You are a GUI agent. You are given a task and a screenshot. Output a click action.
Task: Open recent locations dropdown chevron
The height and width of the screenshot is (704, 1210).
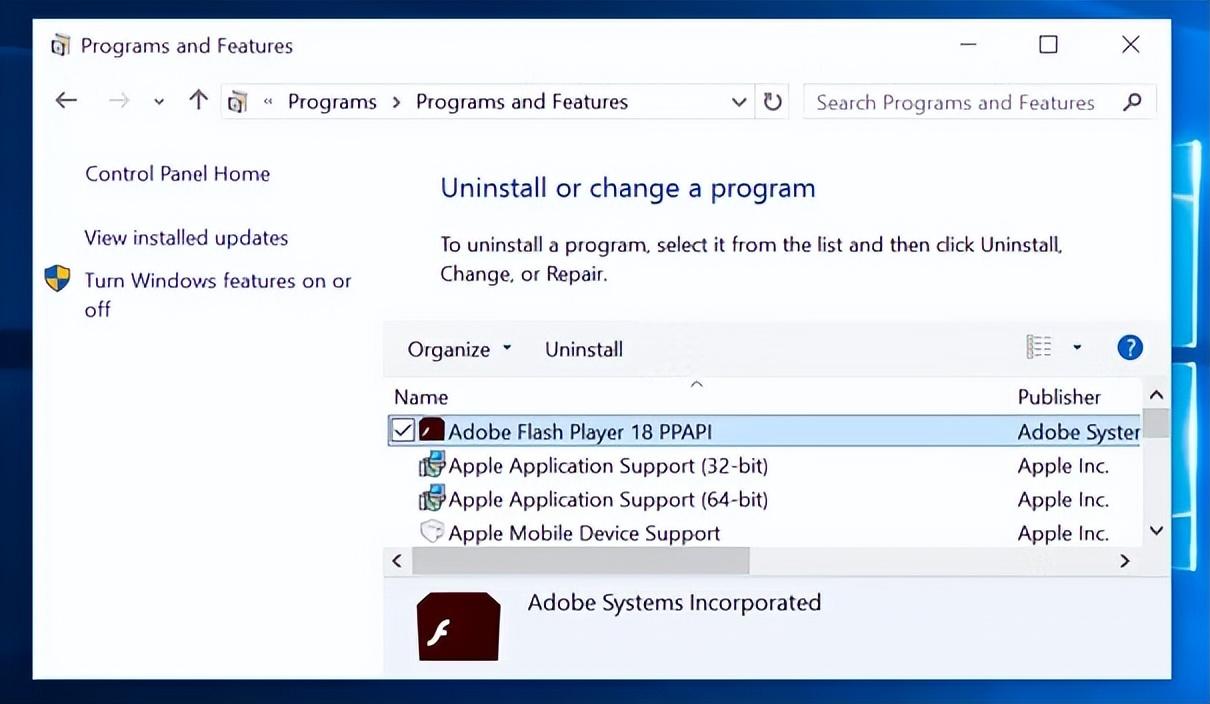coord(159,102)
